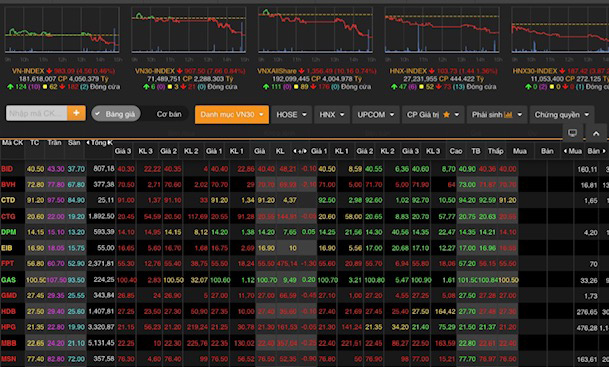Click the orange plus add-symbol button
Screen dimensions: 609x367
pos(77,113)
